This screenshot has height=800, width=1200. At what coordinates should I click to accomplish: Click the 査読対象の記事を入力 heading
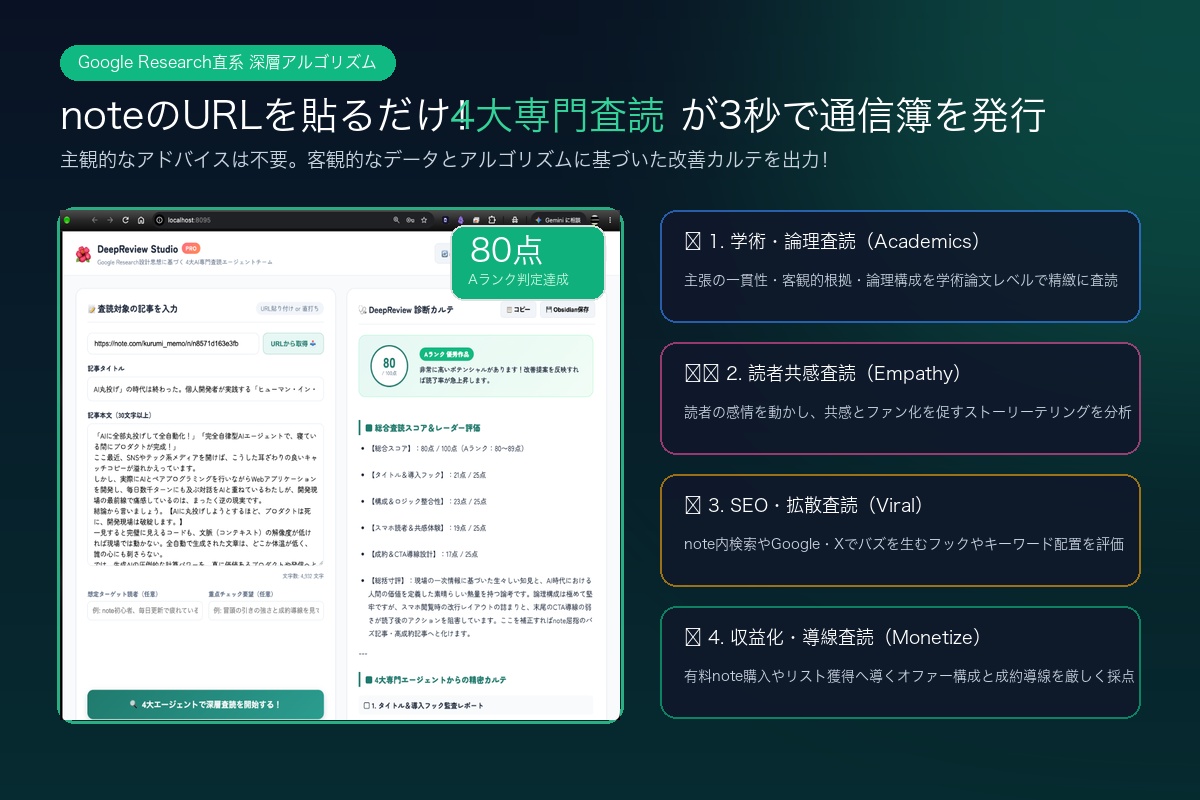[x=133, y=309]
